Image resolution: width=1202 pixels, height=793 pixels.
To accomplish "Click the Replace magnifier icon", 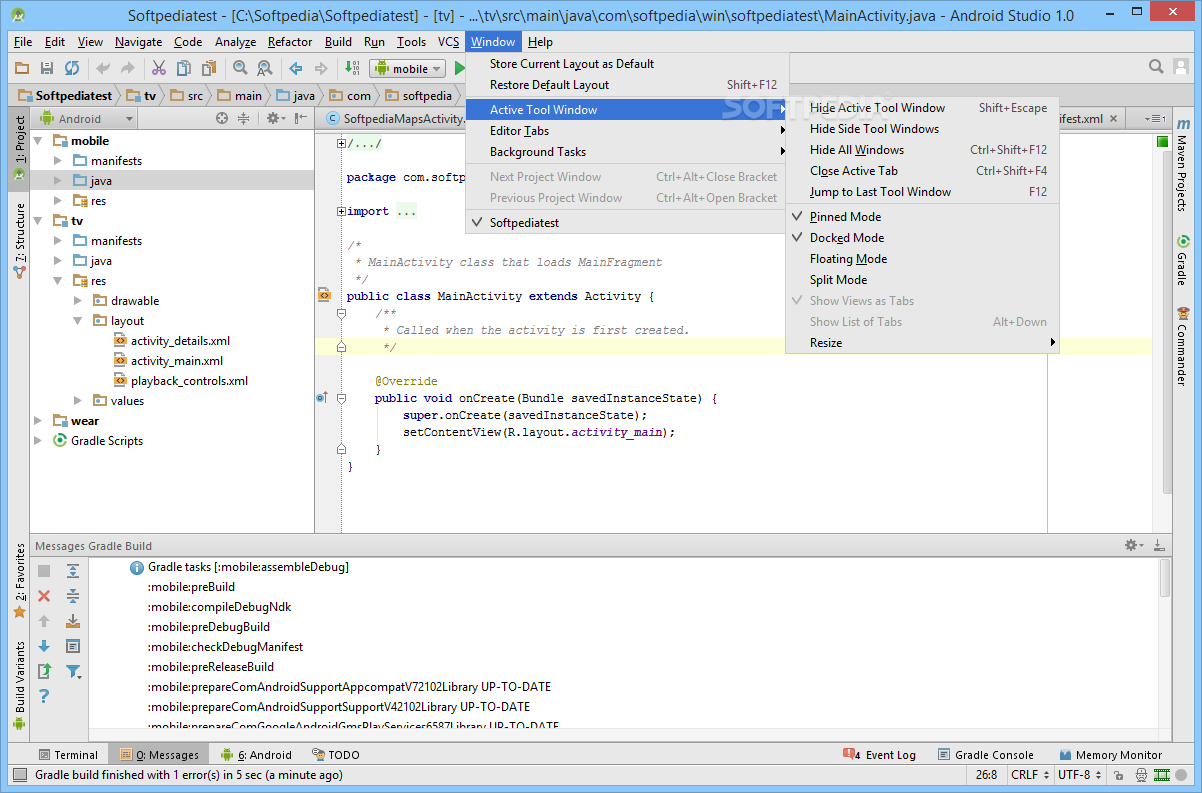I will pos(265,68).
